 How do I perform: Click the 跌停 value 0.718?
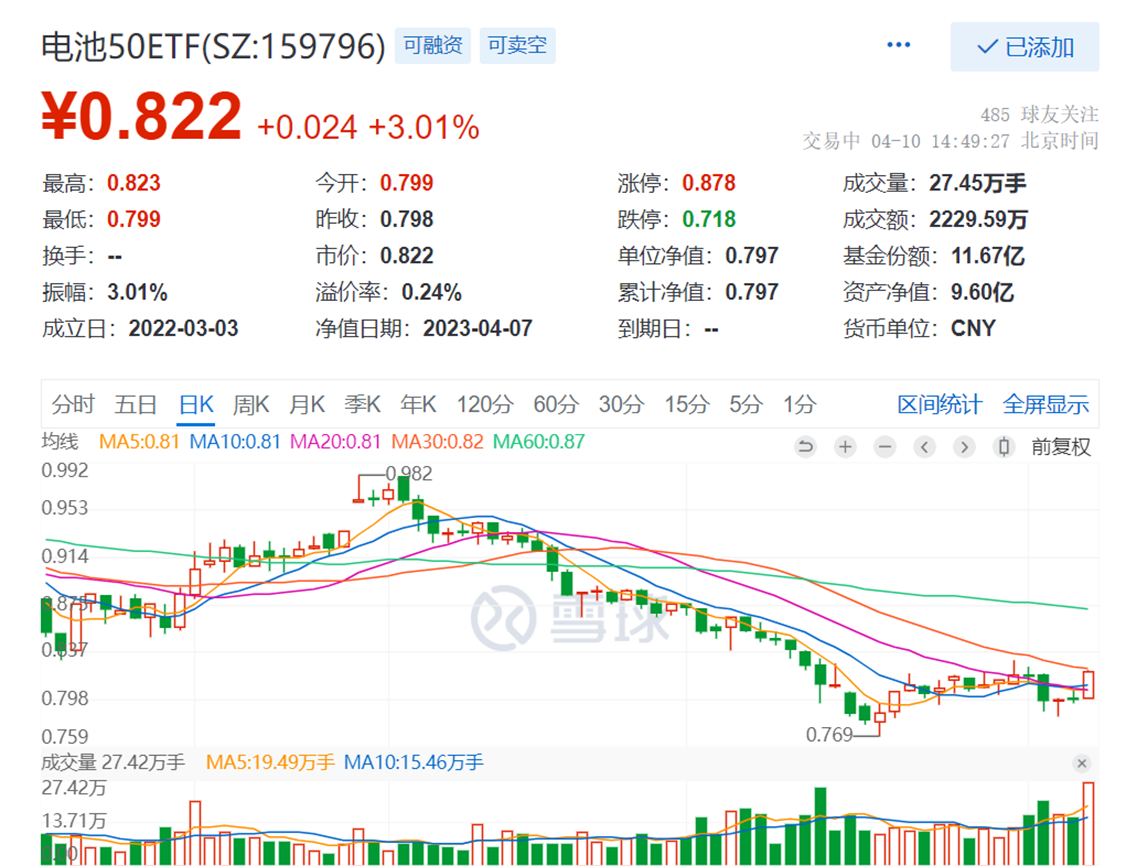(709, 219)
